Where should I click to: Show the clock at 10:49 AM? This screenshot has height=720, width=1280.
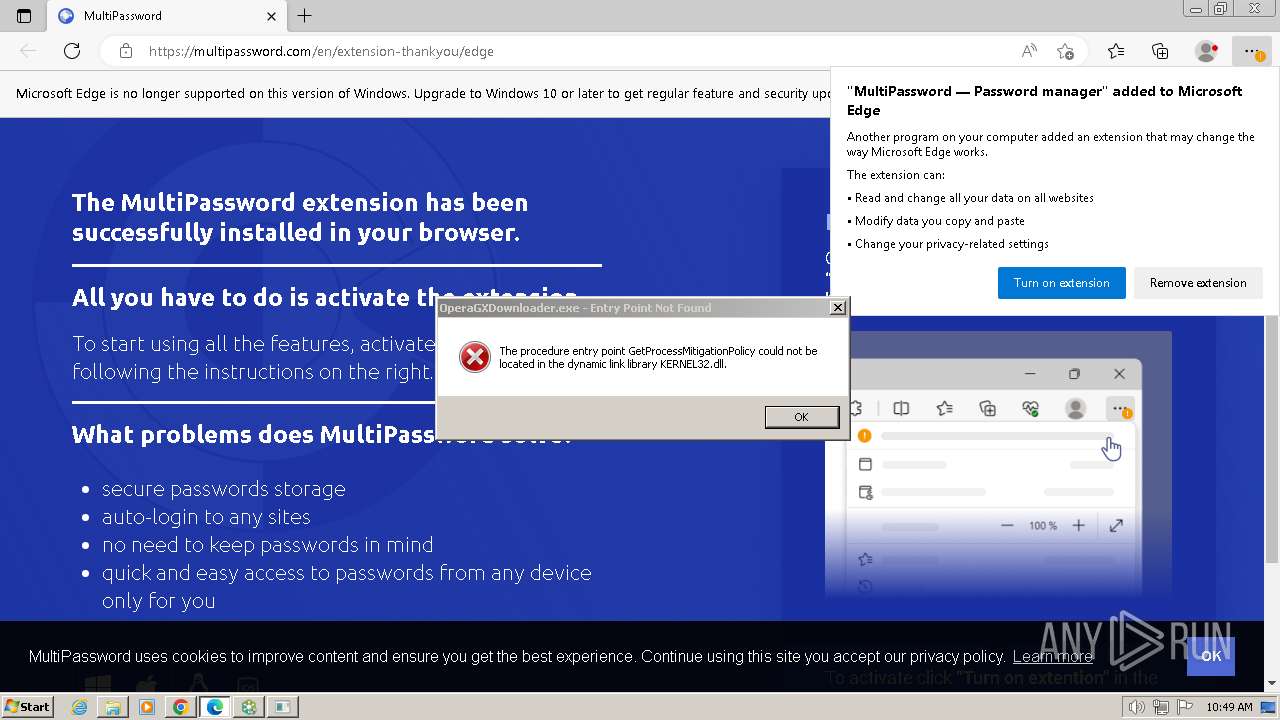(x=1229, y=707)
